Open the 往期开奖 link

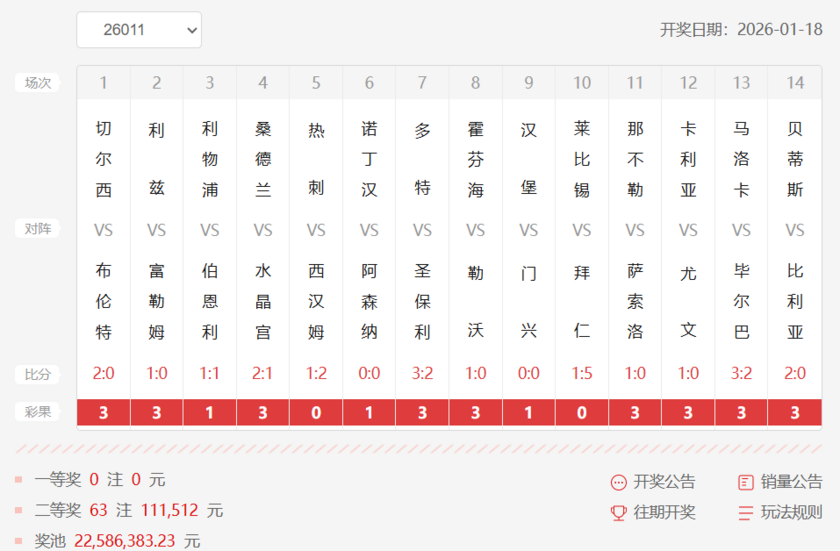point(664,512)
